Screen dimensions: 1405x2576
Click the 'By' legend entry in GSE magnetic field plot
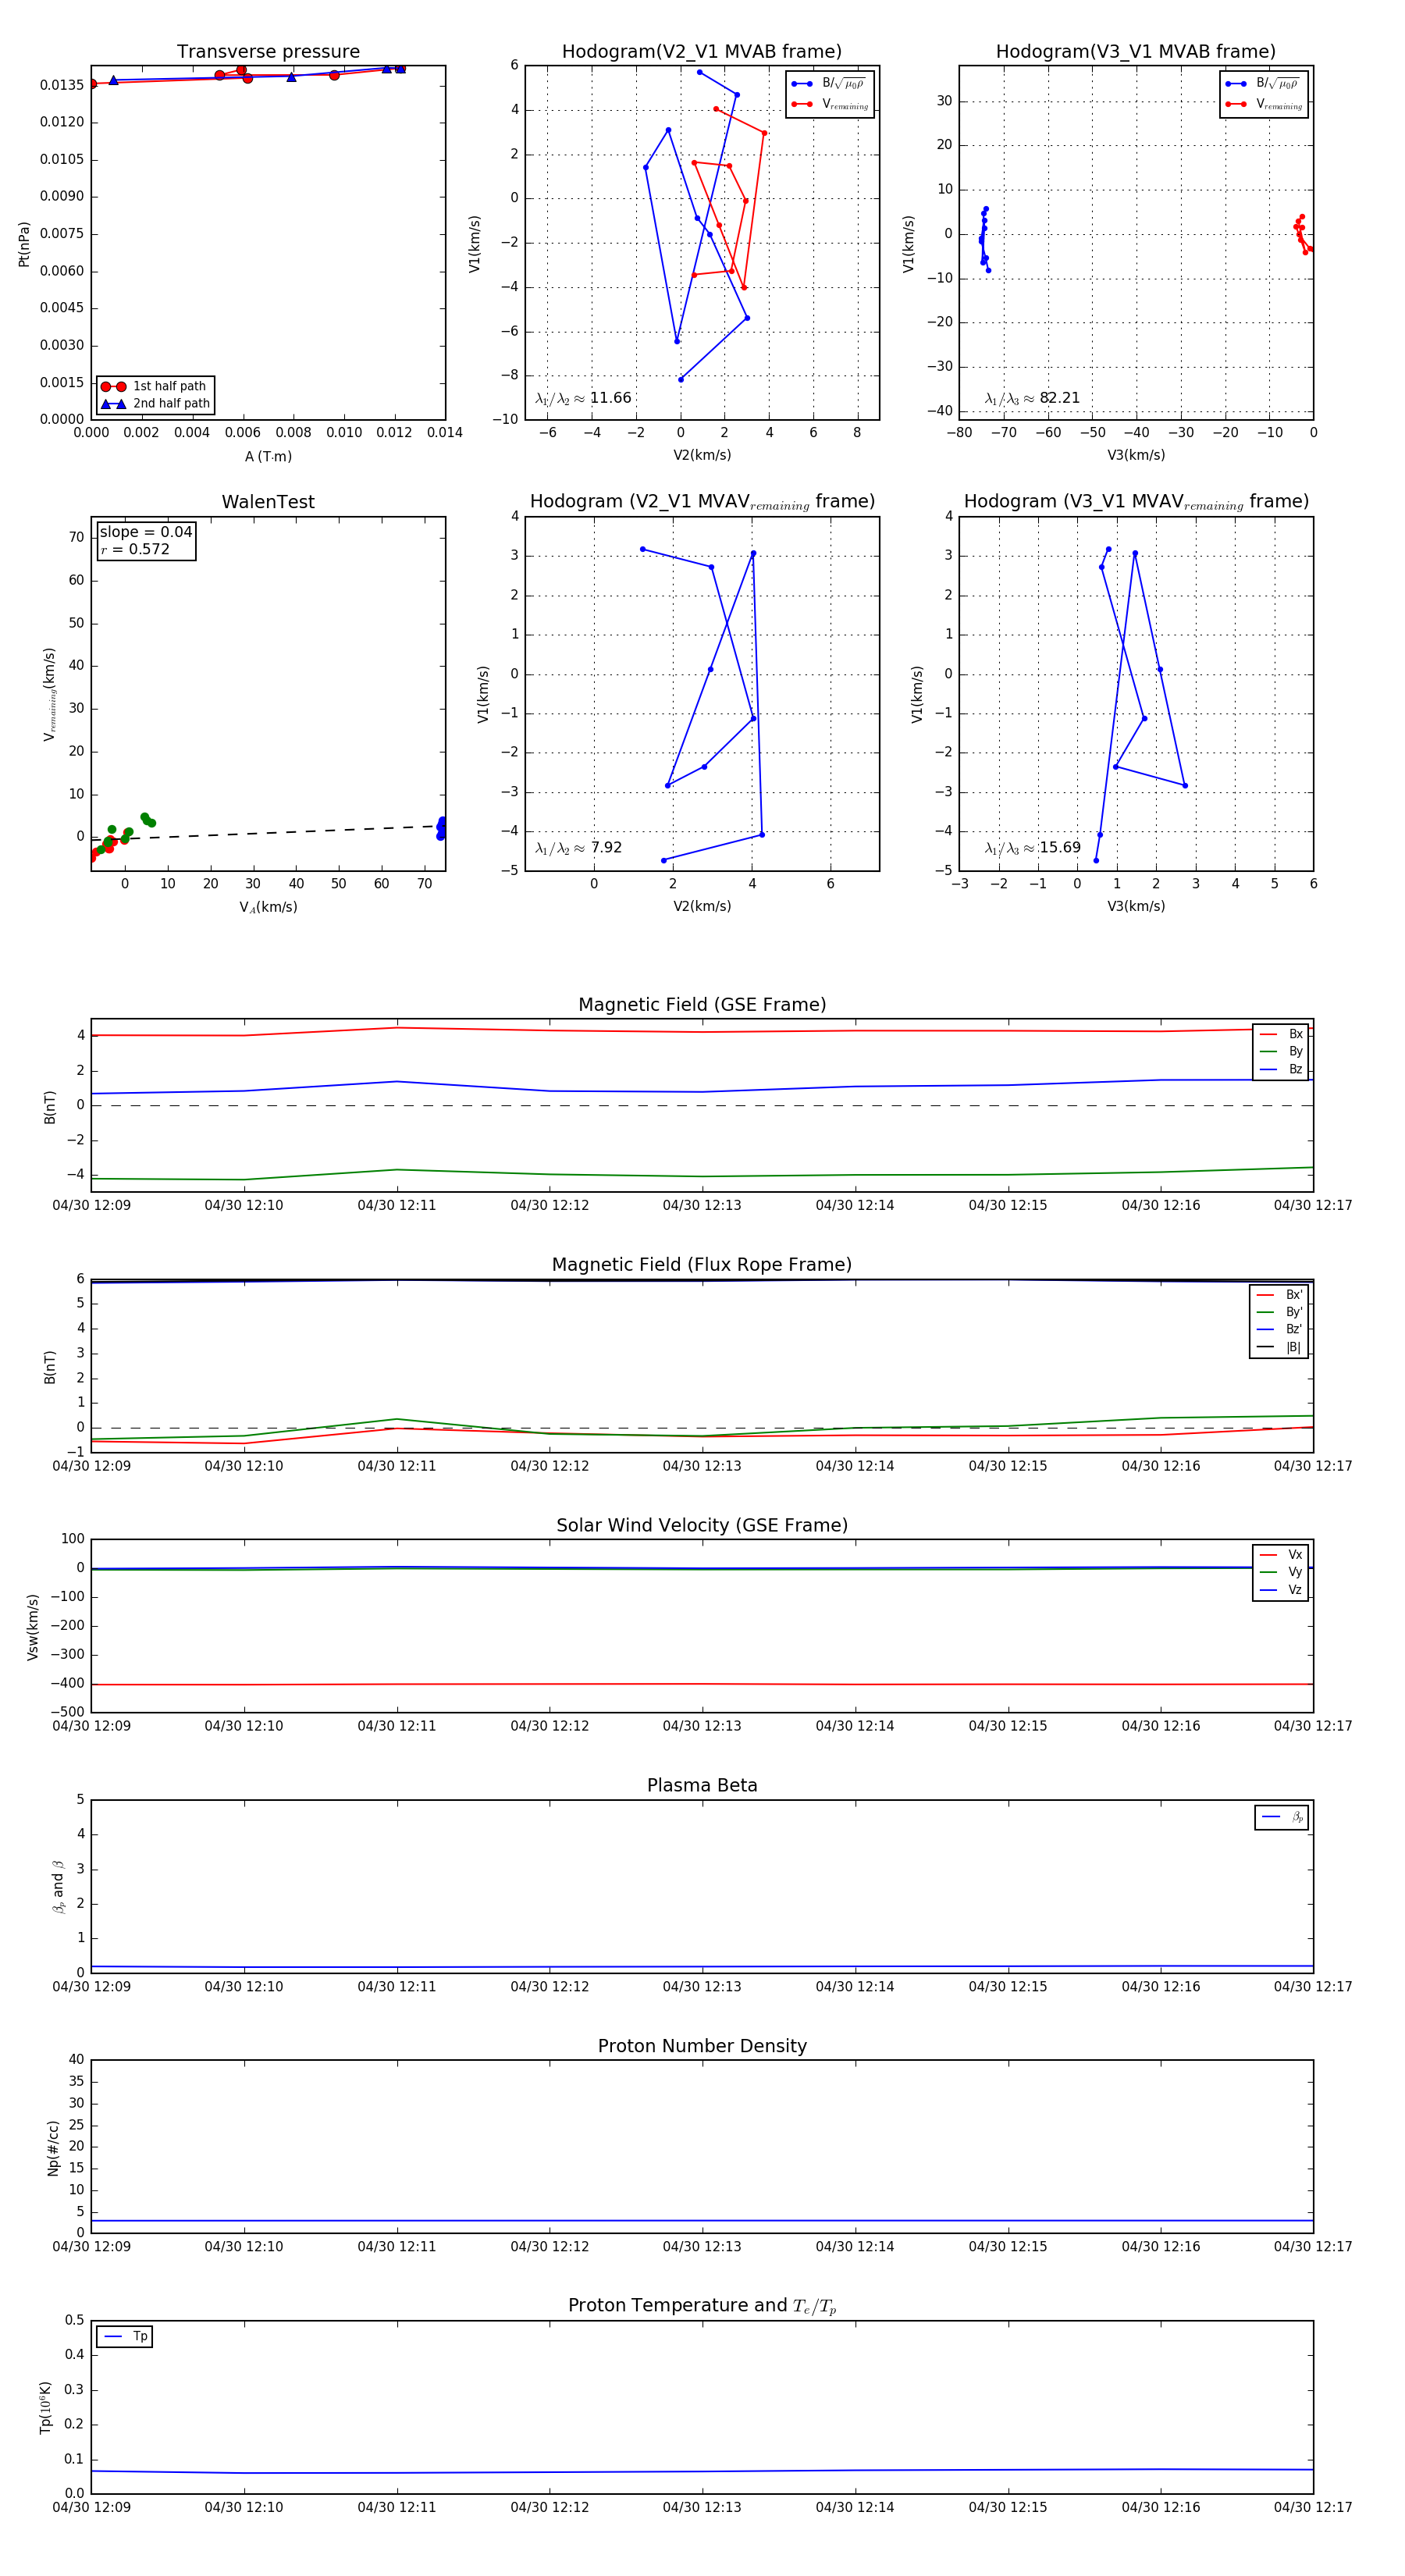(1281, 1051)
